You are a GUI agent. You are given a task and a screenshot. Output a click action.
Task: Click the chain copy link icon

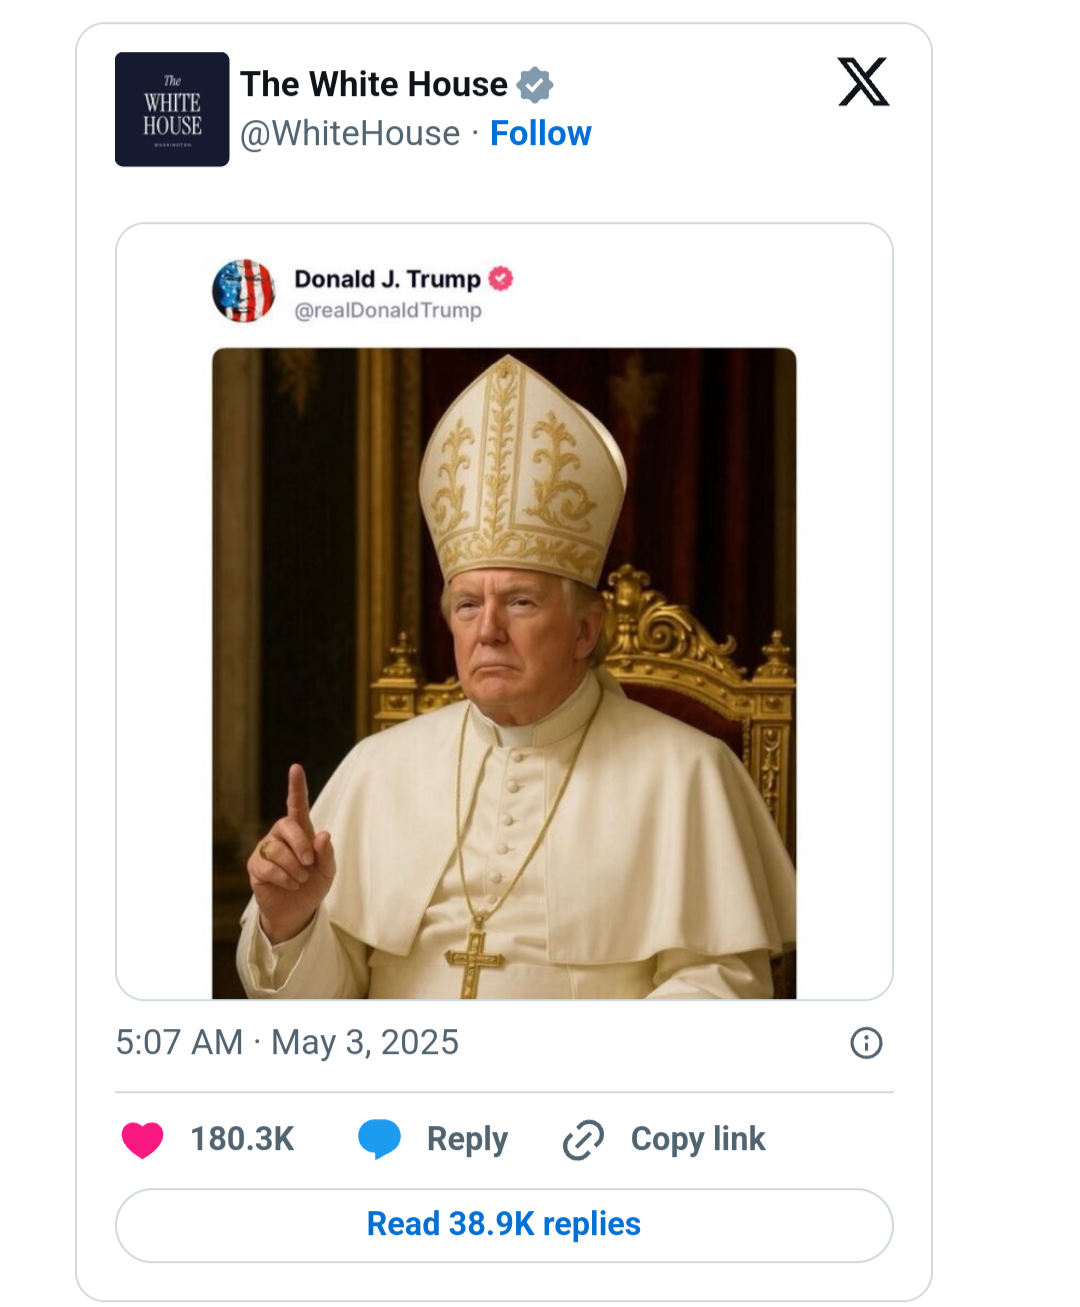(583, 1140)
